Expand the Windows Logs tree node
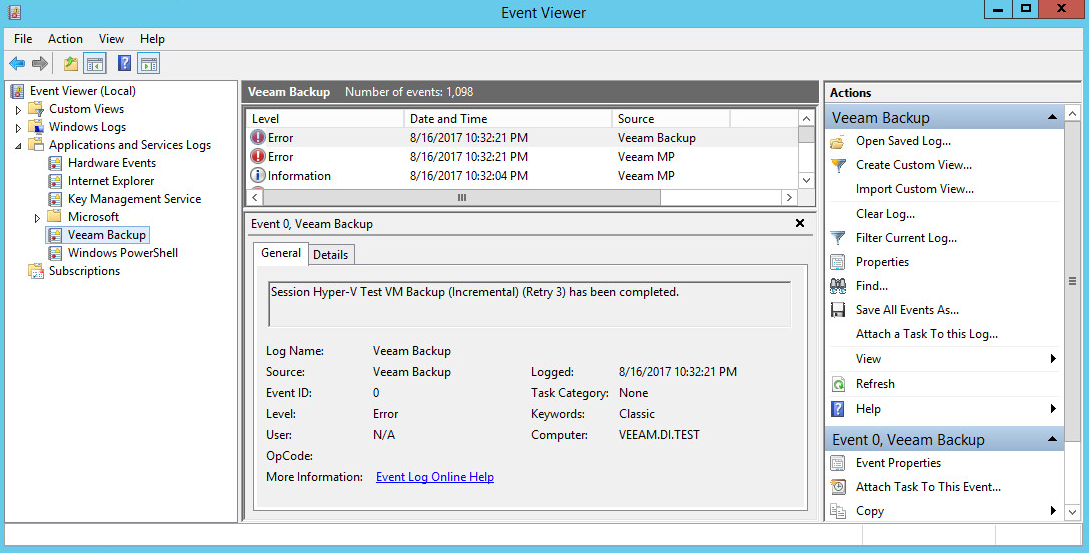The image size is (1089, 553). tap(18, 127)
